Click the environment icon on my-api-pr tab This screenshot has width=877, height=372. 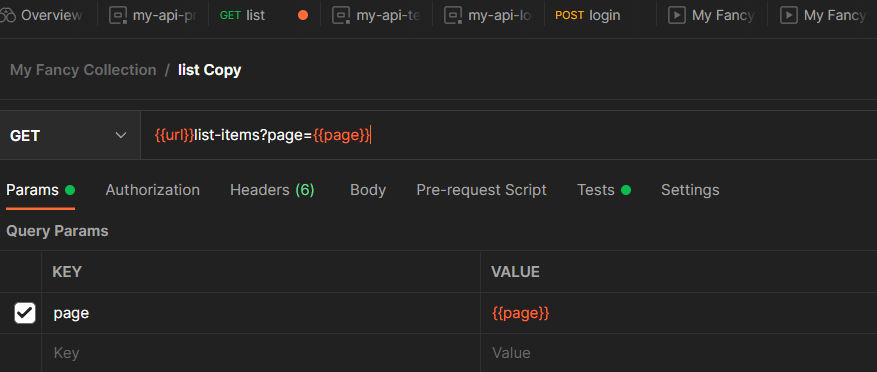(x=118, y=16)
